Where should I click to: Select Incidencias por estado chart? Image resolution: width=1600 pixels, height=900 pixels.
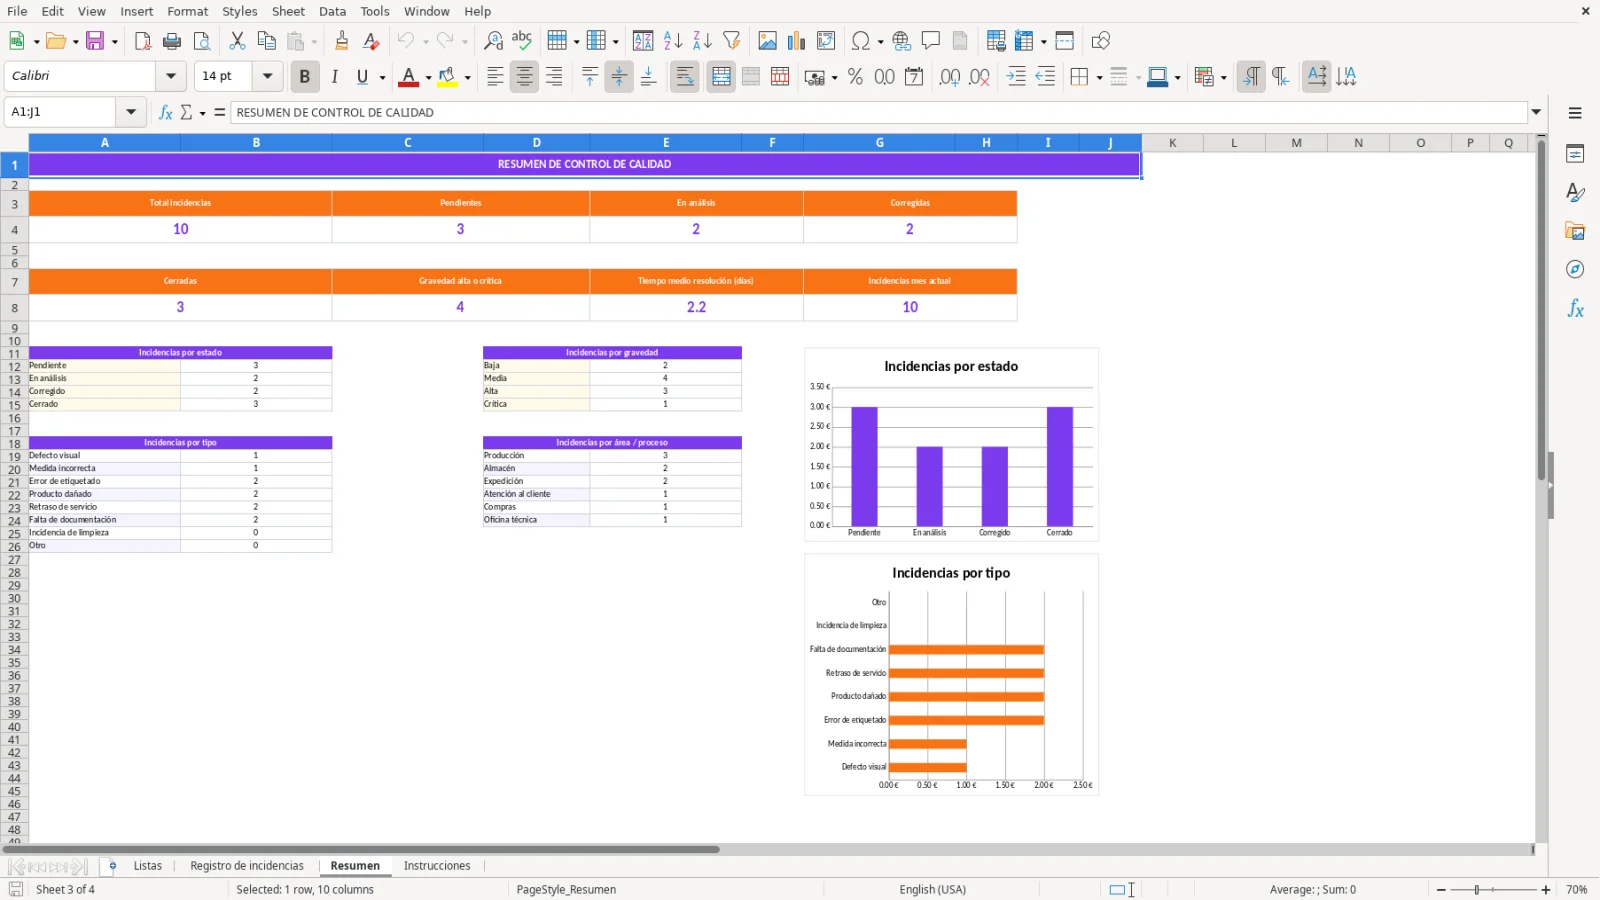tap(952, 445)
